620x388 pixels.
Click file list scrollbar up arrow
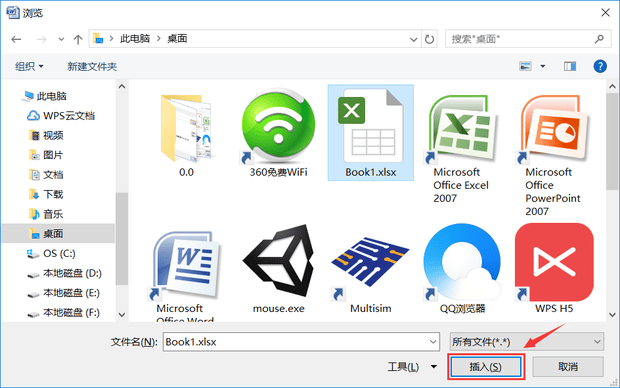click(612, 86)
